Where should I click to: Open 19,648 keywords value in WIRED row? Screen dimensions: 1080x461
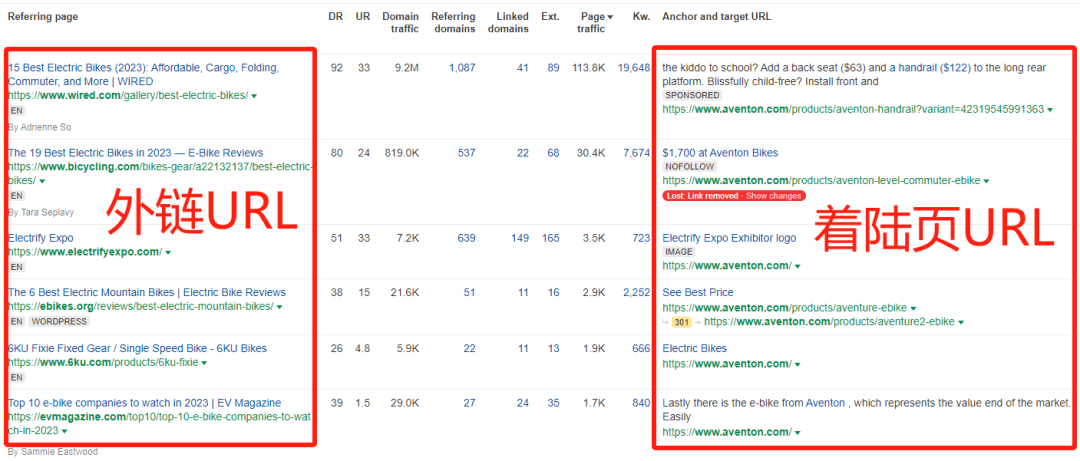coord(634,68)
